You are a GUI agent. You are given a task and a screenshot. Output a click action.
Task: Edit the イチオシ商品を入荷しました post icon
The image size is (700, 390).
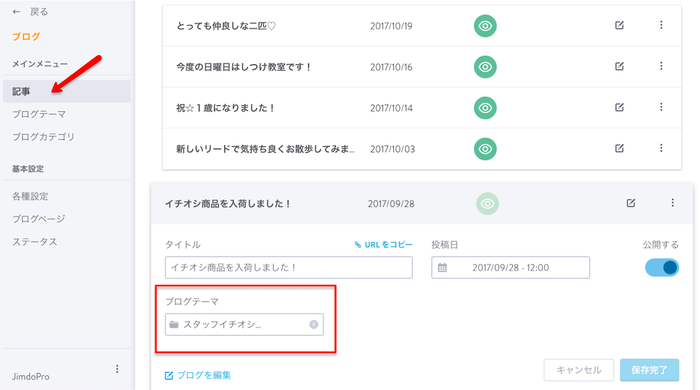(631, 203)
